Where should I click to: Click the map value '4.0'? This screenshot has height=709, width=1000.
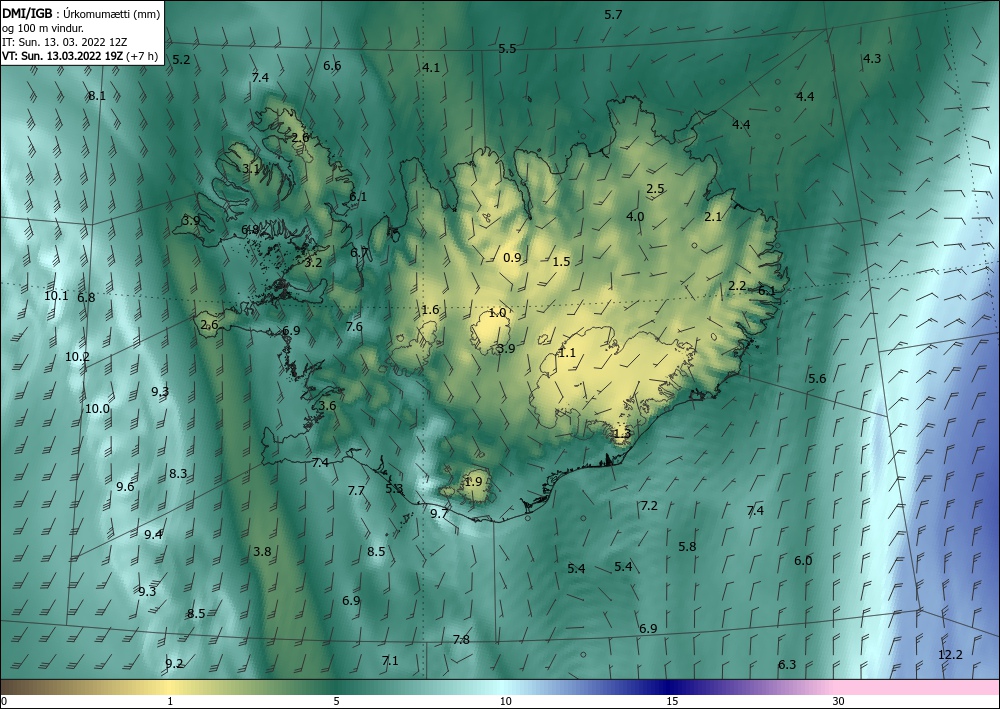pyautogui.click(x=635, y=217)
